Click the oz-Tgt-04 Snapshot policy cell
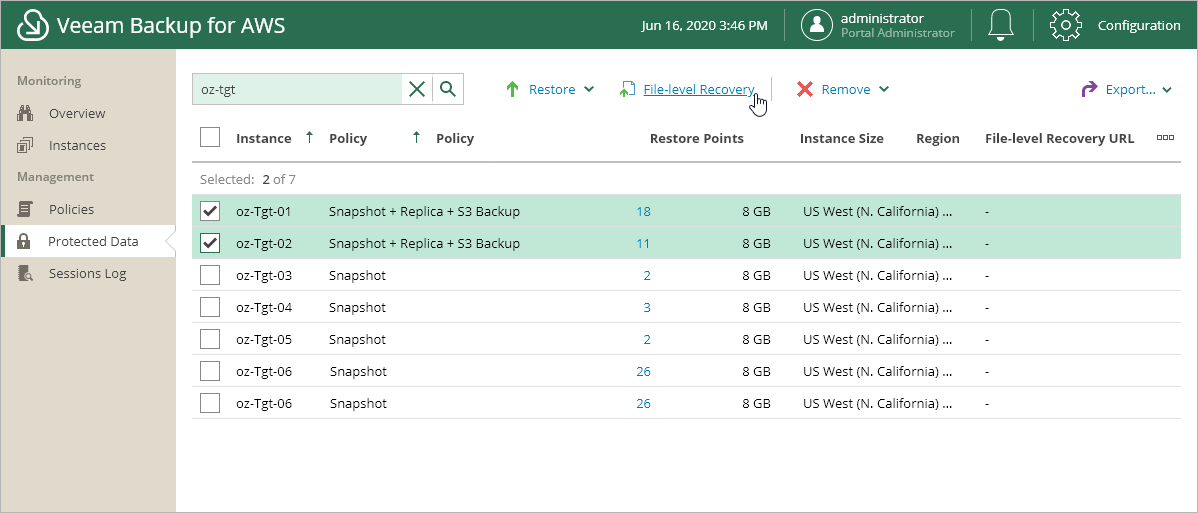 (358, 307)
